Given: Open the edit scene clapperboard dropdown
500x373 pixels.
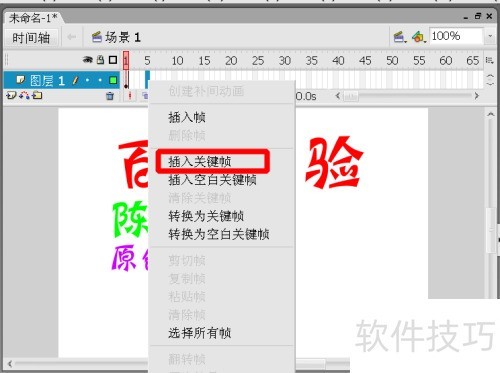Looking at the screenshot, I should [x=400, y=37].
